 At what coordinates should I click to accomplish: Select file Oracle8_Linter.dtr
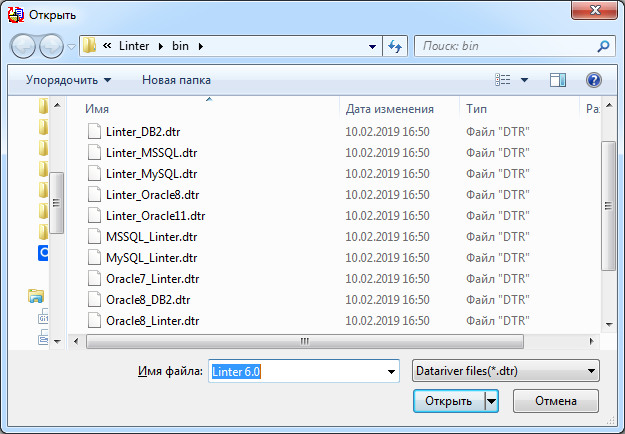(x=152, y=321)
